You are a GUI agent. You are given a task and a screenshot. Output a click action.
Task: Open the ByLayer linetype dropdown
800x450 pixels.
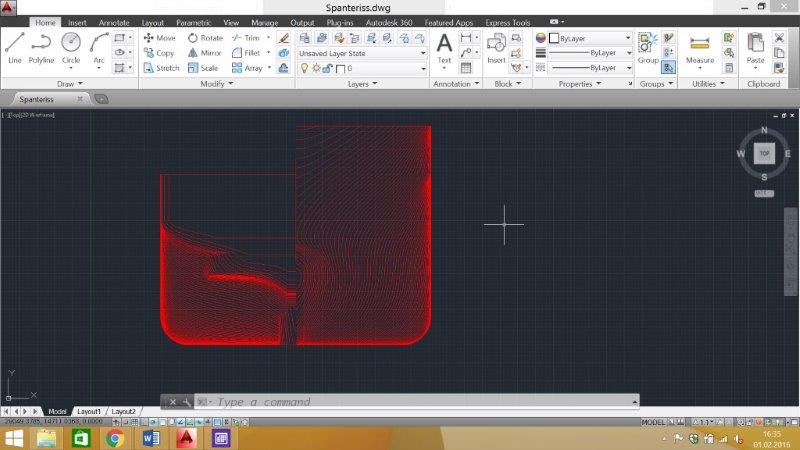click(591, 68)
